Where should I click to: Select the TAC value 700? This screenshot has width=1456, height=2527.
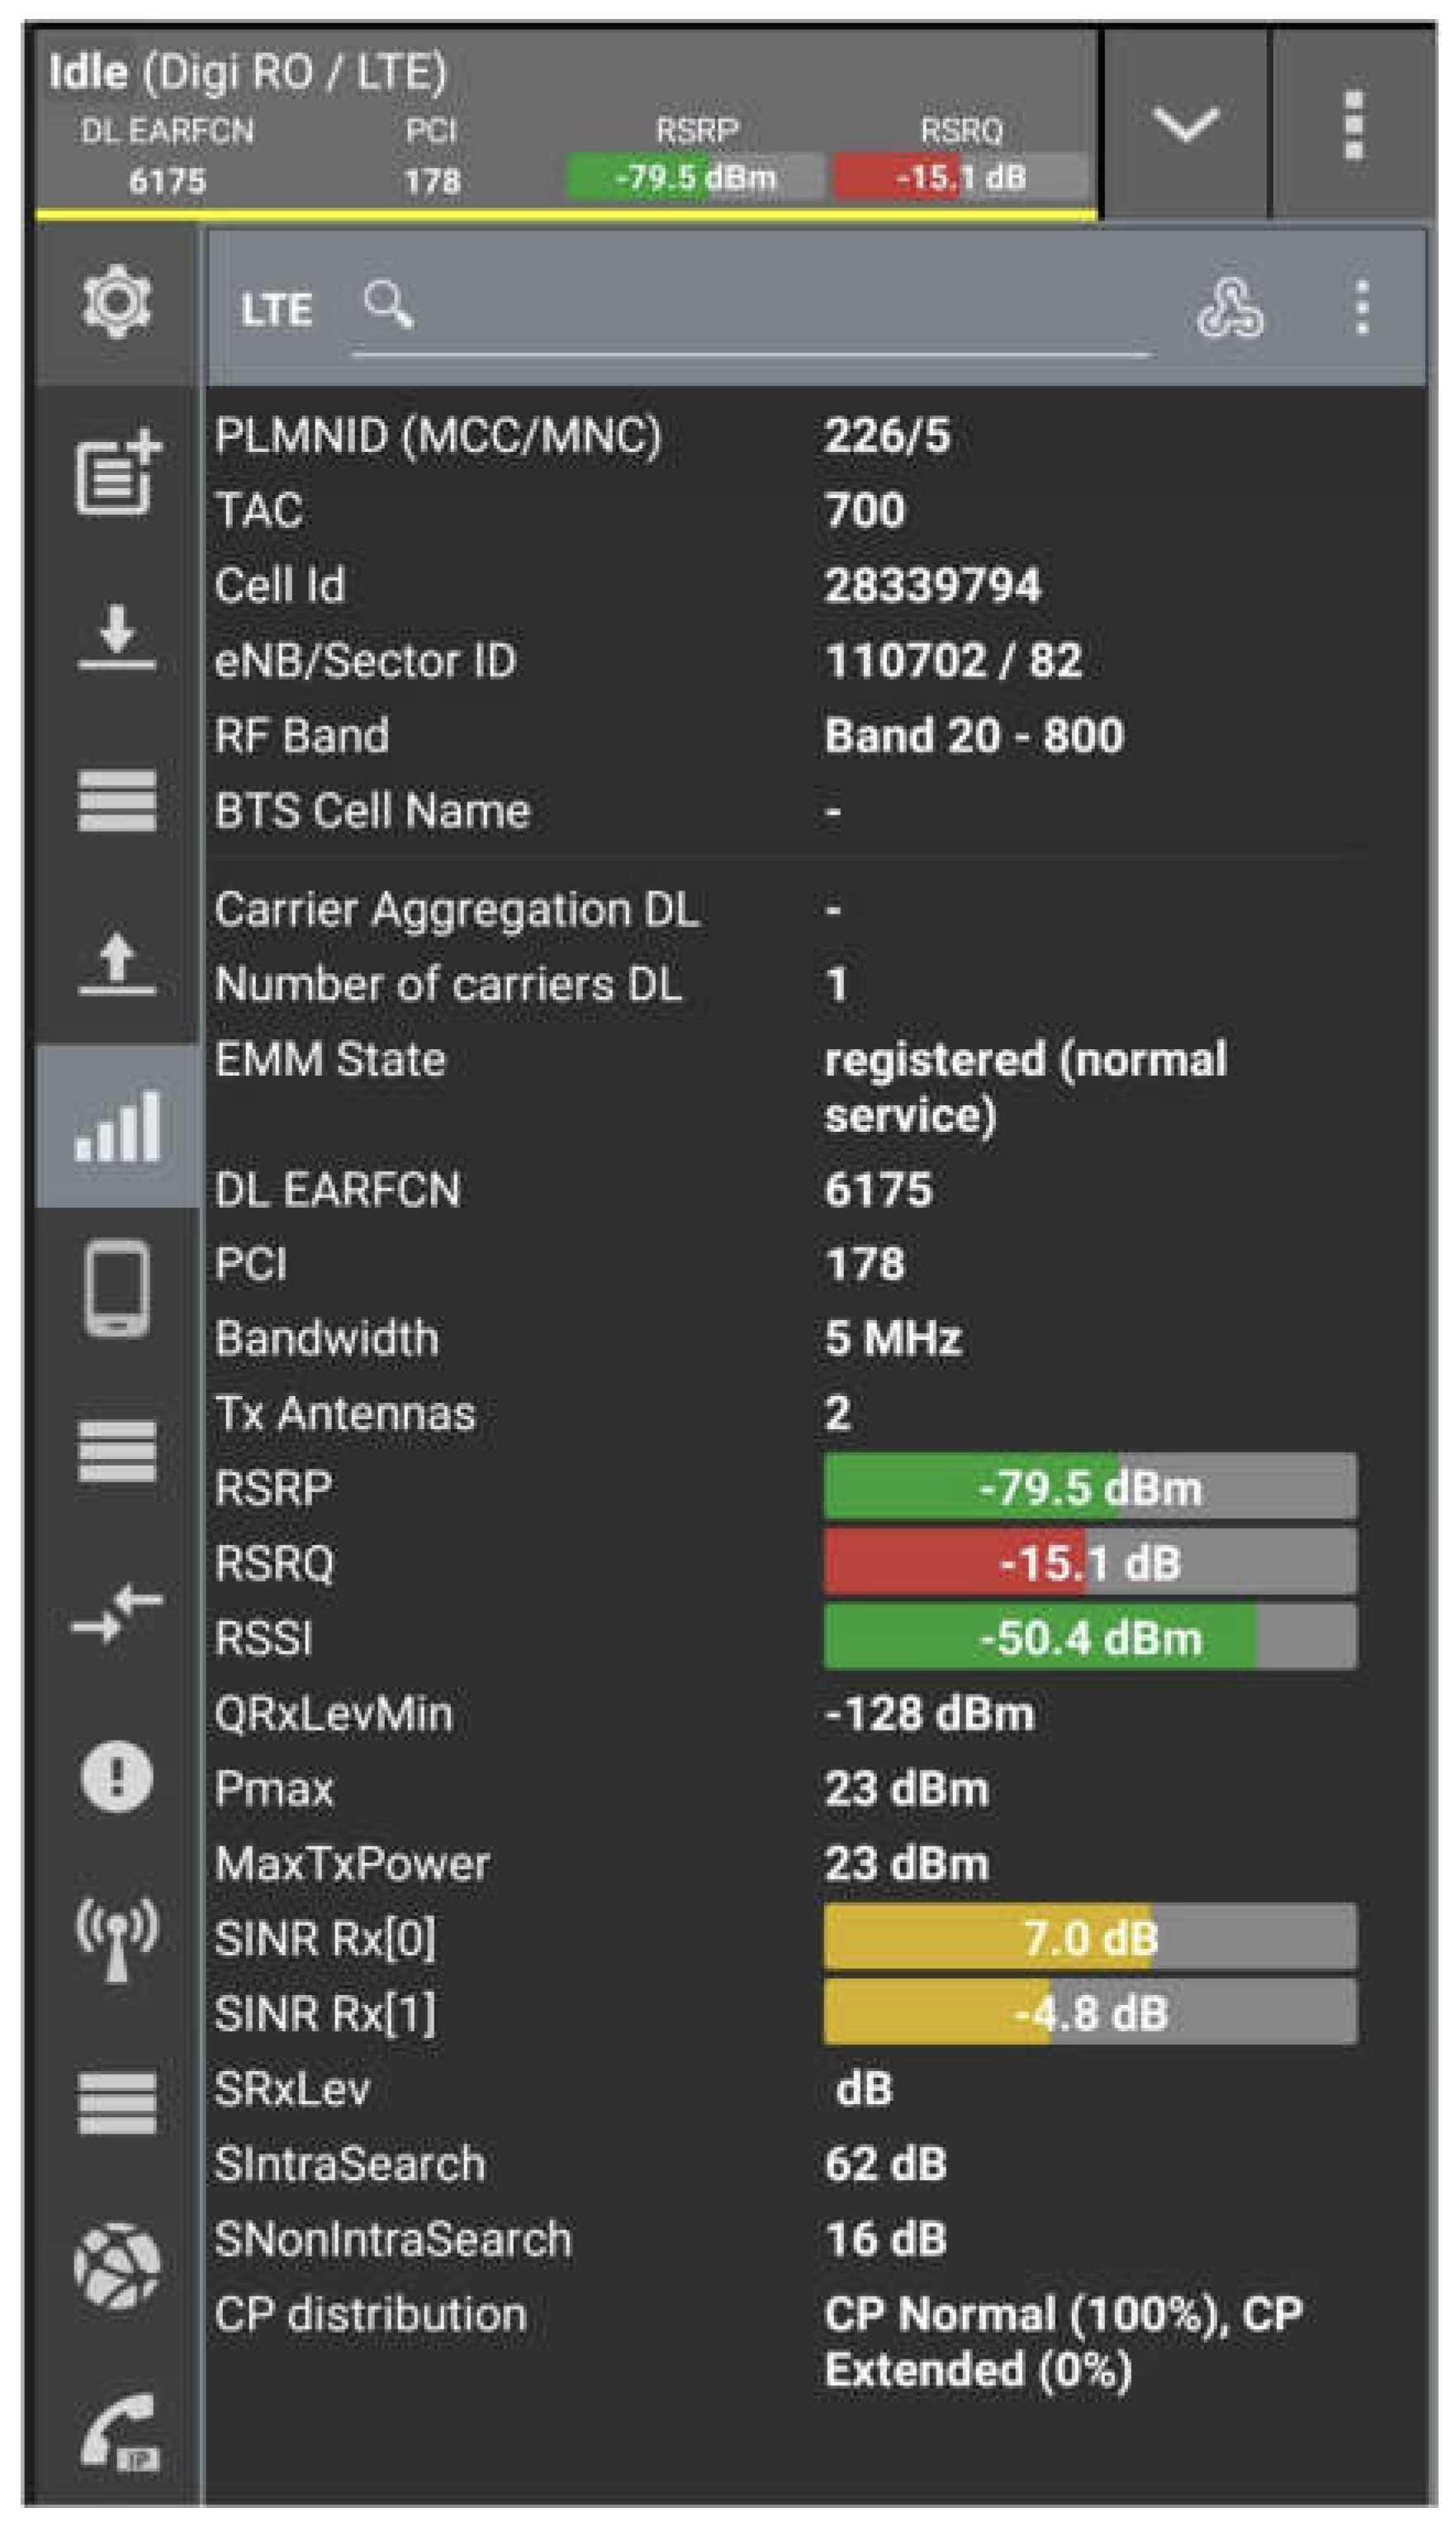(865, 510)
